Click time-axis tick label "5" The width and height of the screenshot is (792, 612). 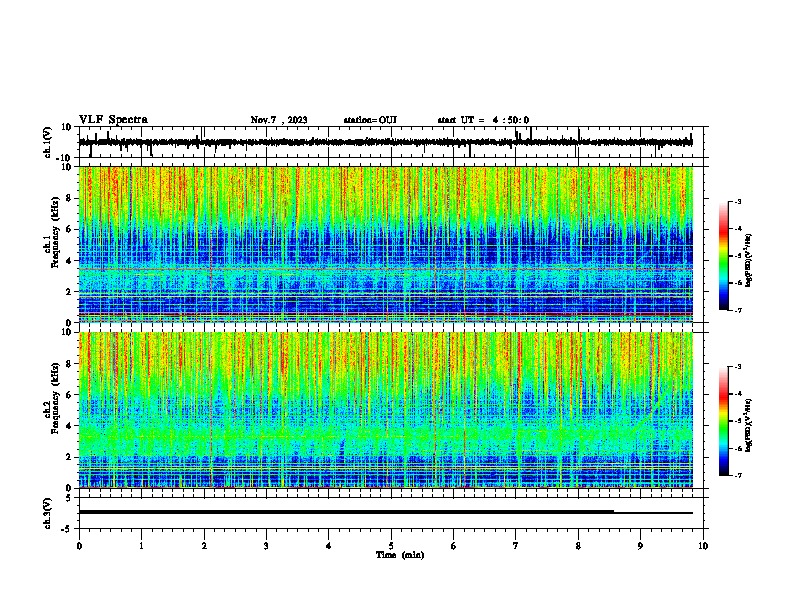tap(391, 546)
